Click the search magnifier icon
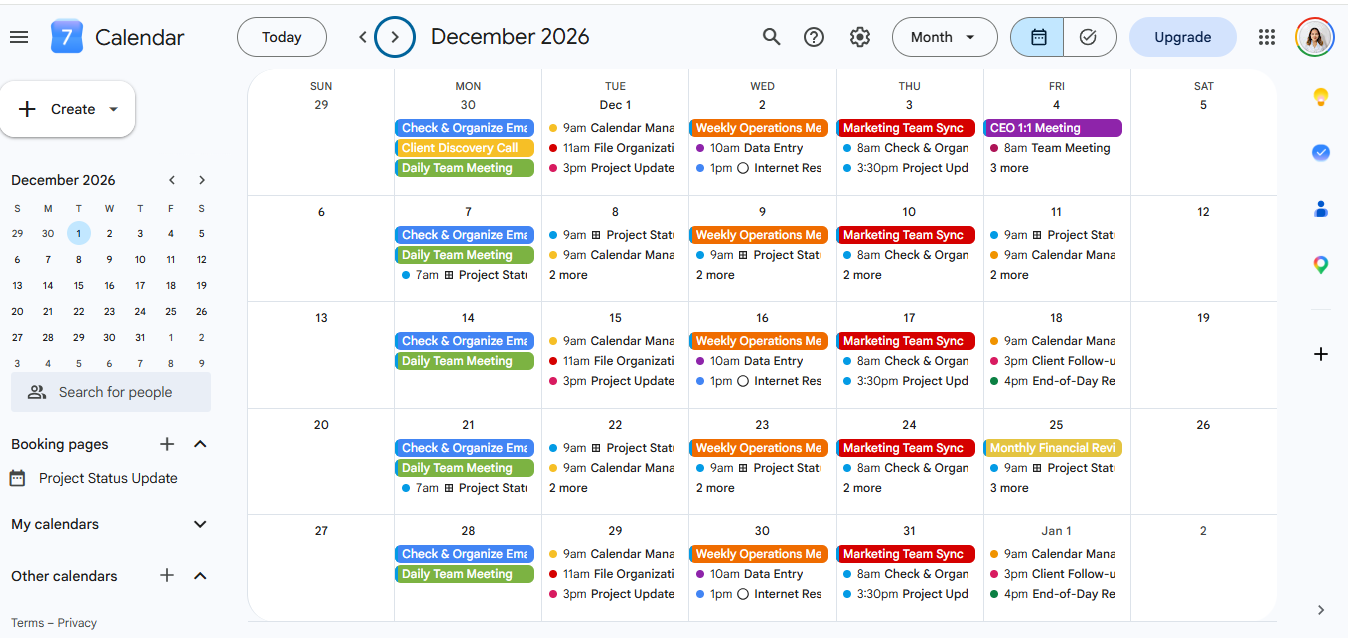Screen dimensions: 1348x638 (x=771, y=37)
